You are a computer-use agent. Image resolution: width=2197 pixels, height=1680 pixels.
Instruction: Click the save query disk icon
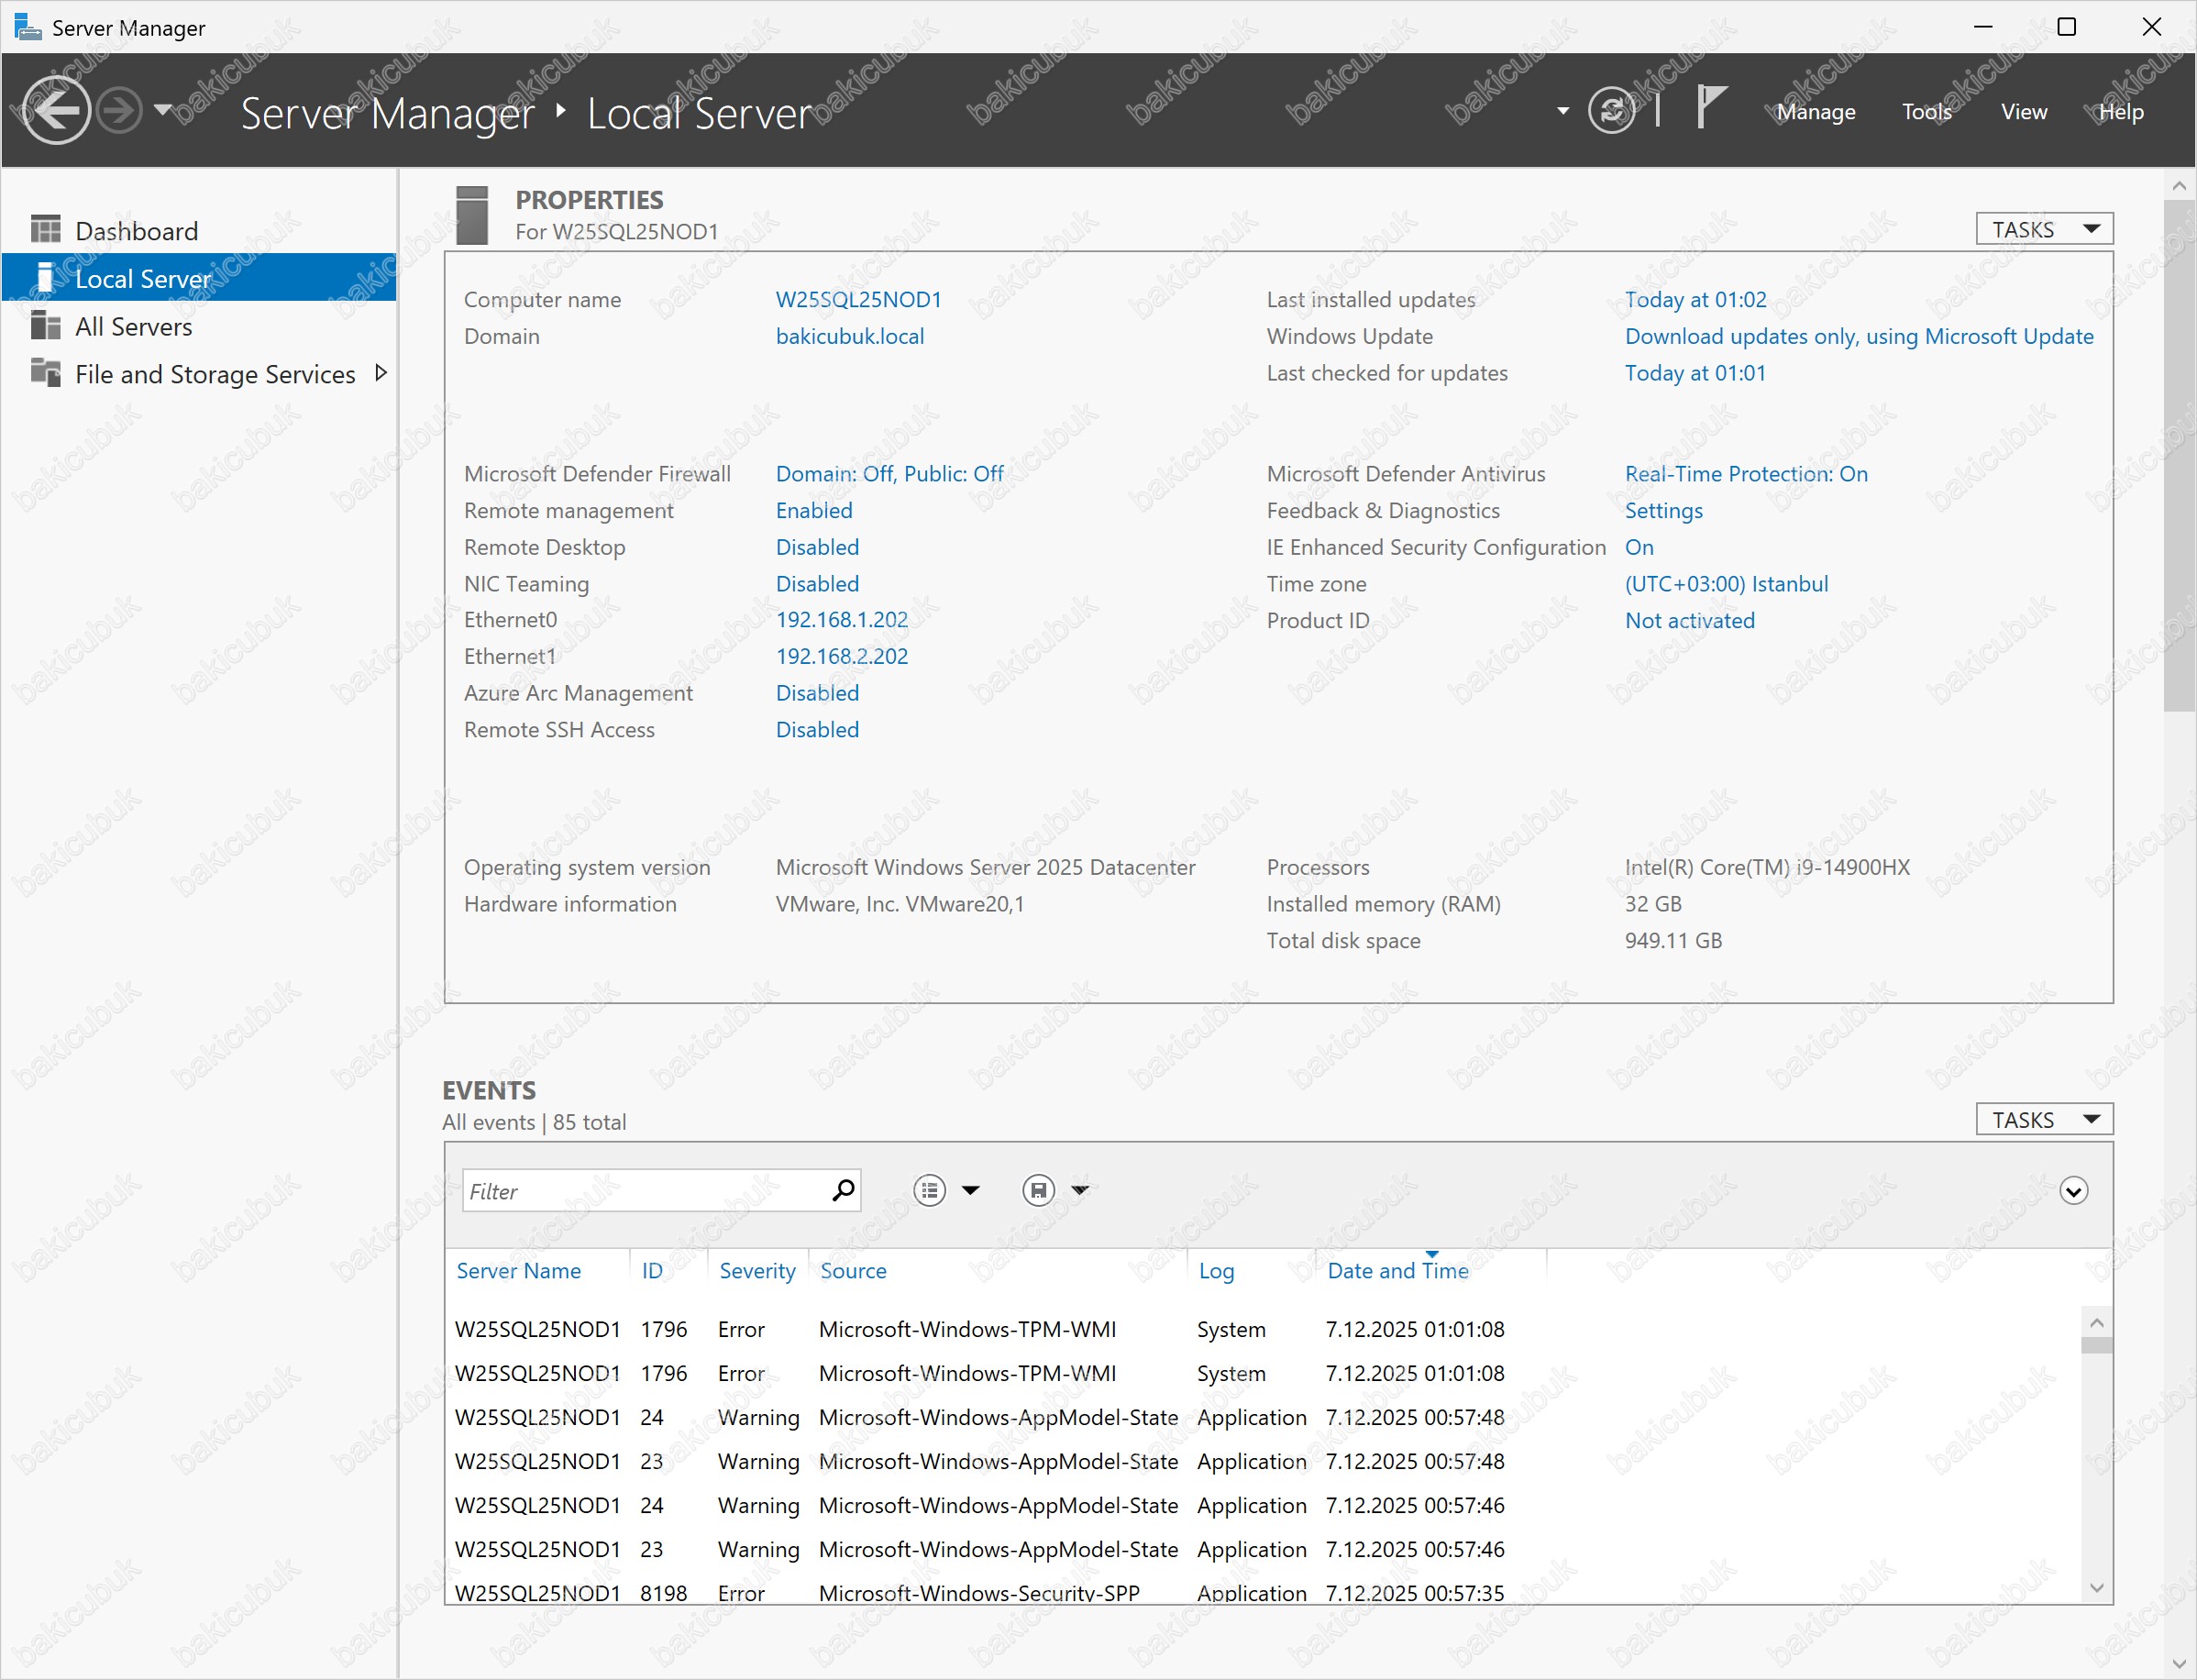pyautogui.click(x=1038, y=1190)
